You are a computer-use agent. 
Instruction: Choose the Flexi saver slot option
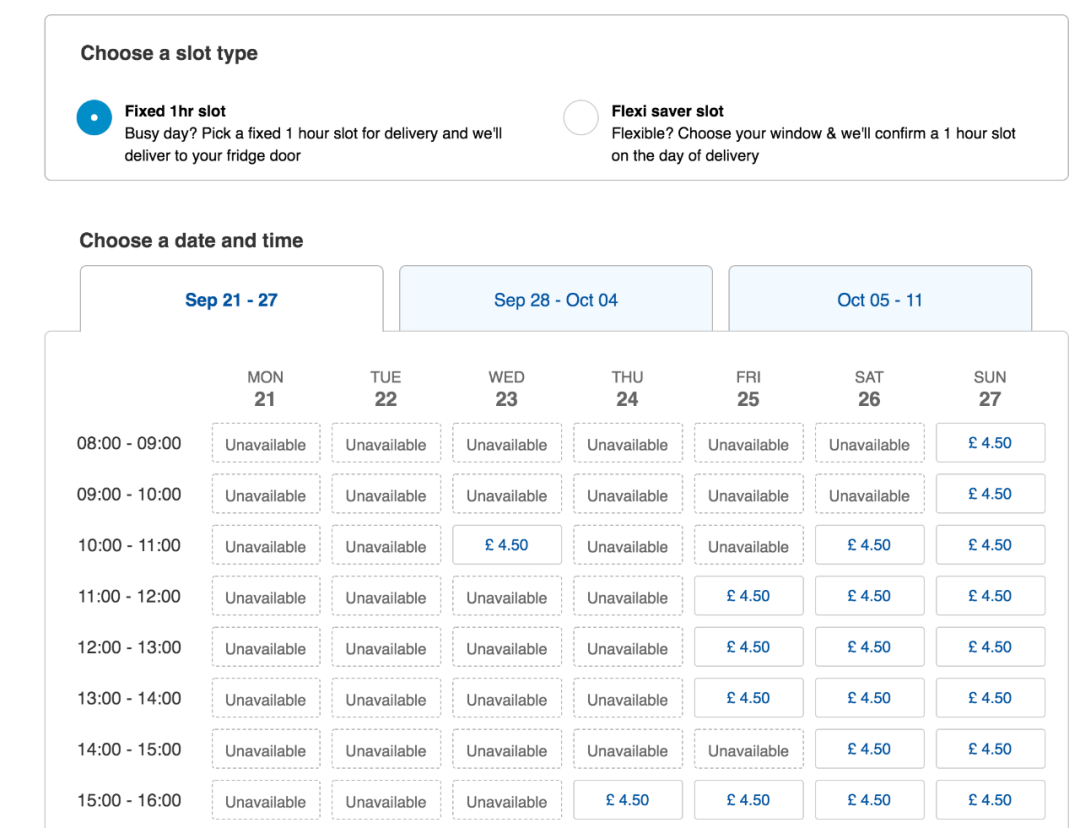point(581,118)
